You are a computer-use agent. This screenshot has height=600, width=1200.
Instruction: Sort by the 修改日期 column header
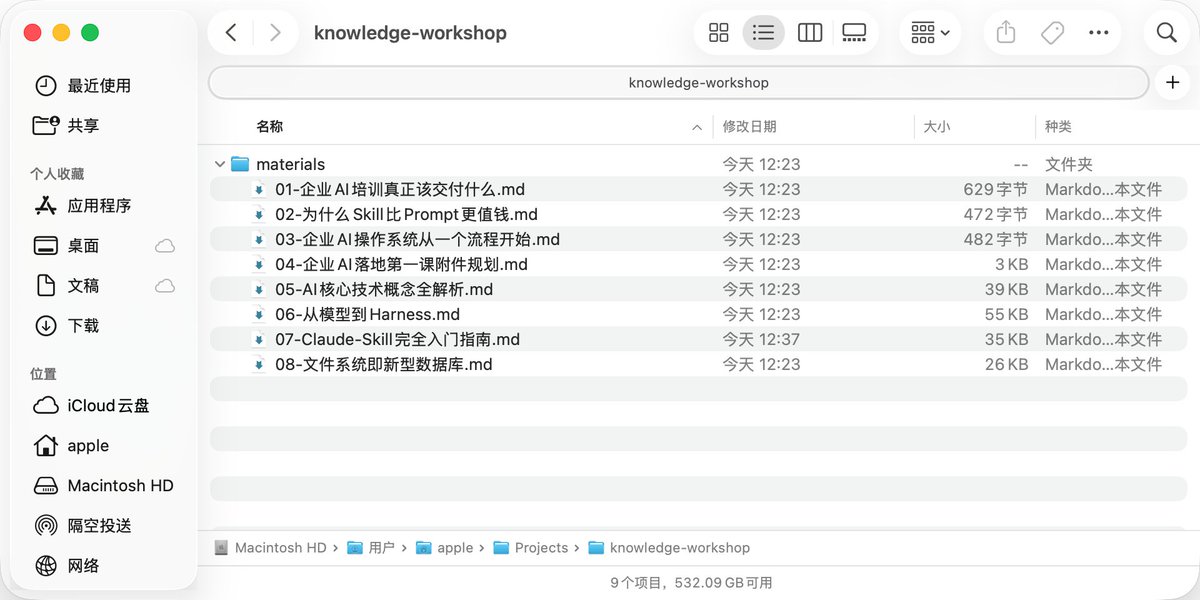click(750, 127)
